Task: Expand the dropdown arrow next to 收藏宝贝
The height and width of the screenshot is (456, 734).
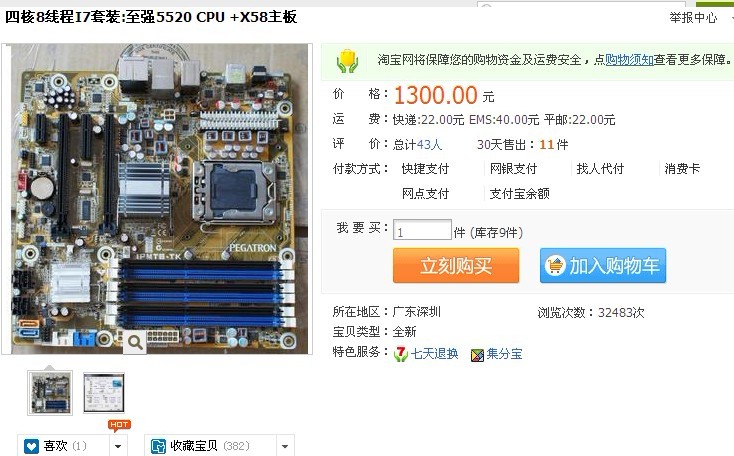Action: tap(285, 446)
